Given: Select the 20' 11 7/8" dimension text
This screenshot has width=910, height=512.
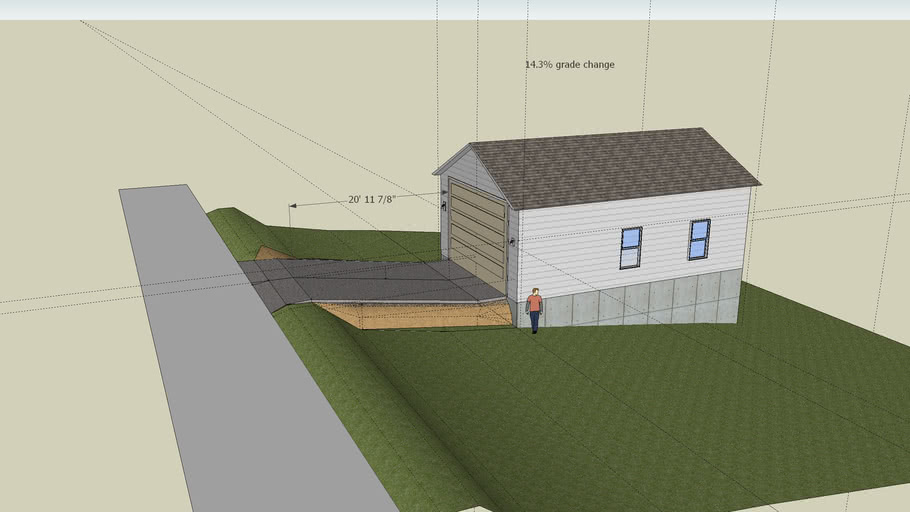Looking at the screenshot, I should click(x=372, y=199).
